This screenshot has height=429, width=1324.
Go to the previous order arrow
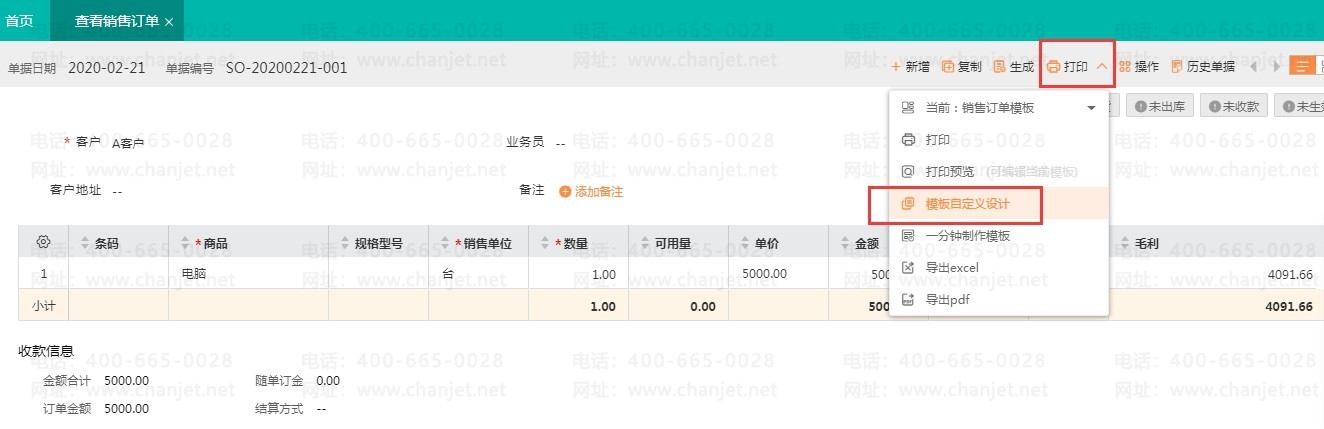[x=1254, y=67]
